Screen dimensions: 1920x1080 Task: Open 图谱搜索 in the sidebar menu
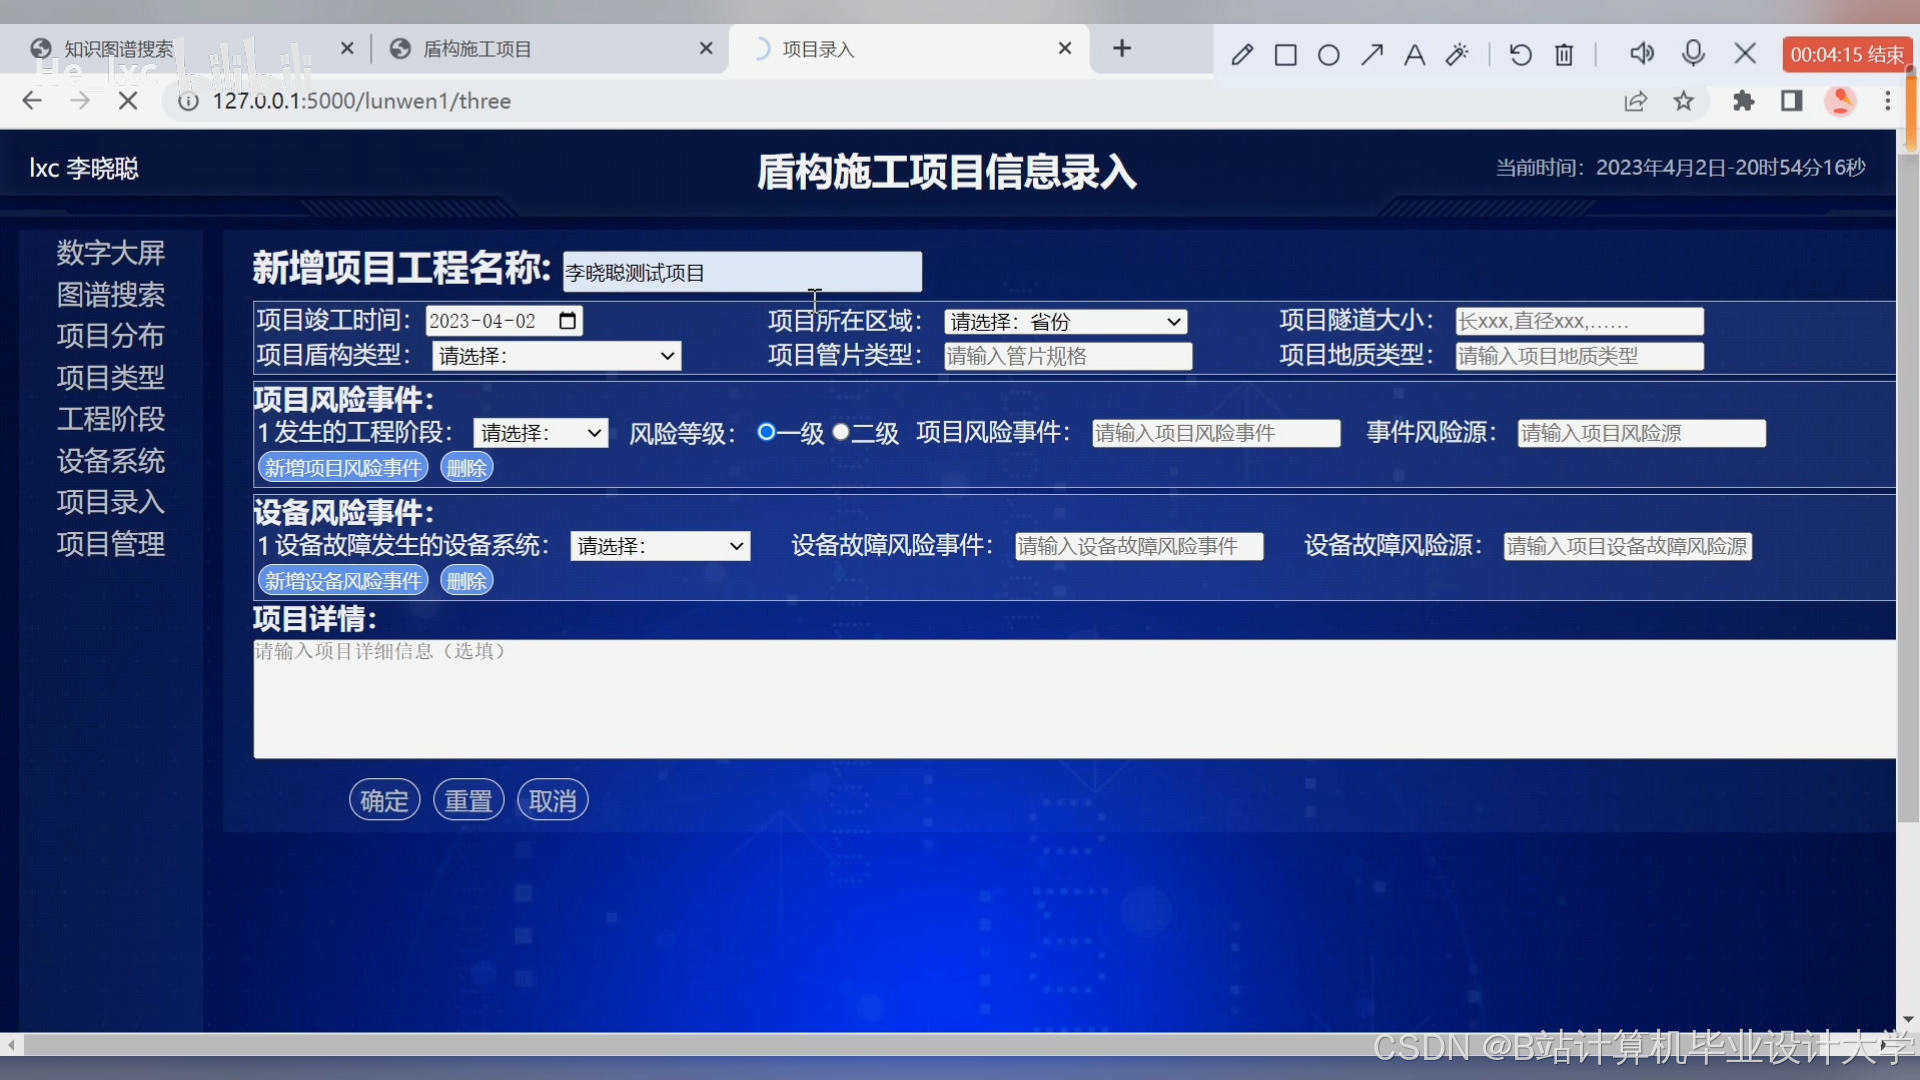111,295
